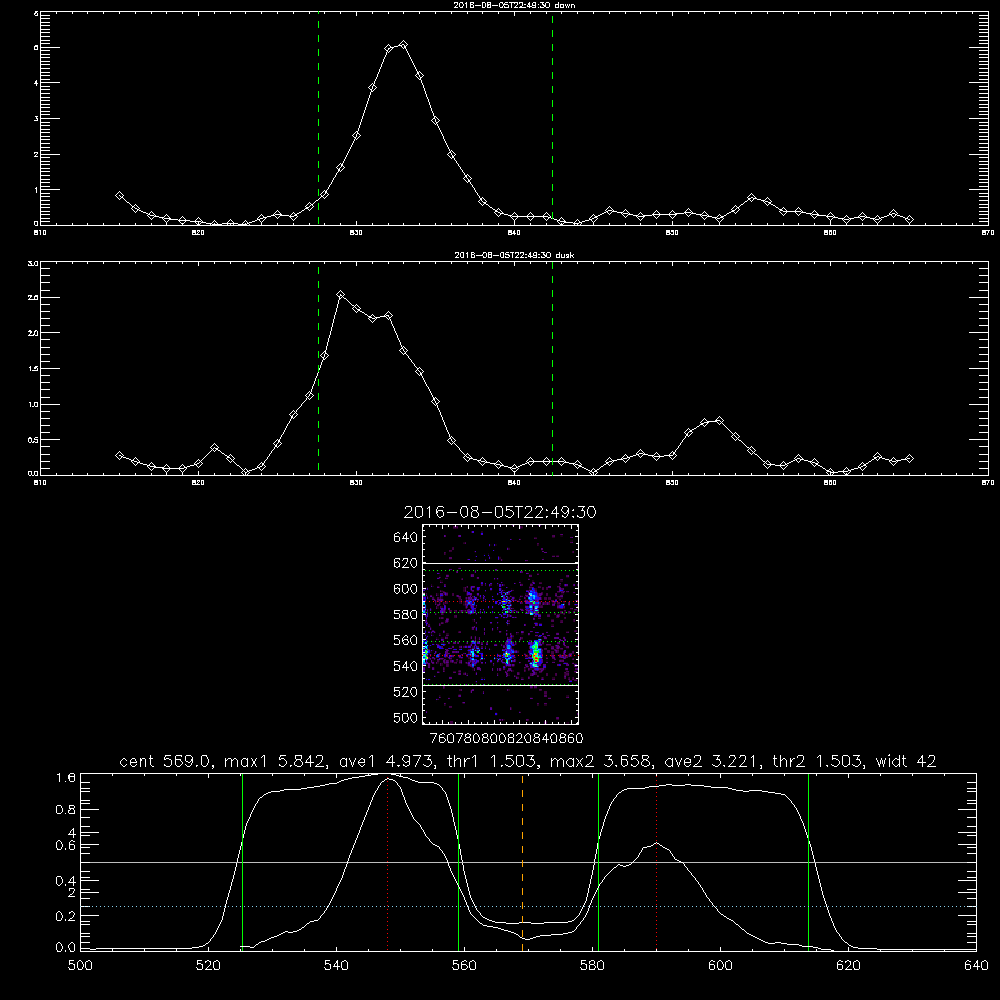Click the 'thr2 1.503' statistic
Screen dimensions: 1000x1000
817,761
